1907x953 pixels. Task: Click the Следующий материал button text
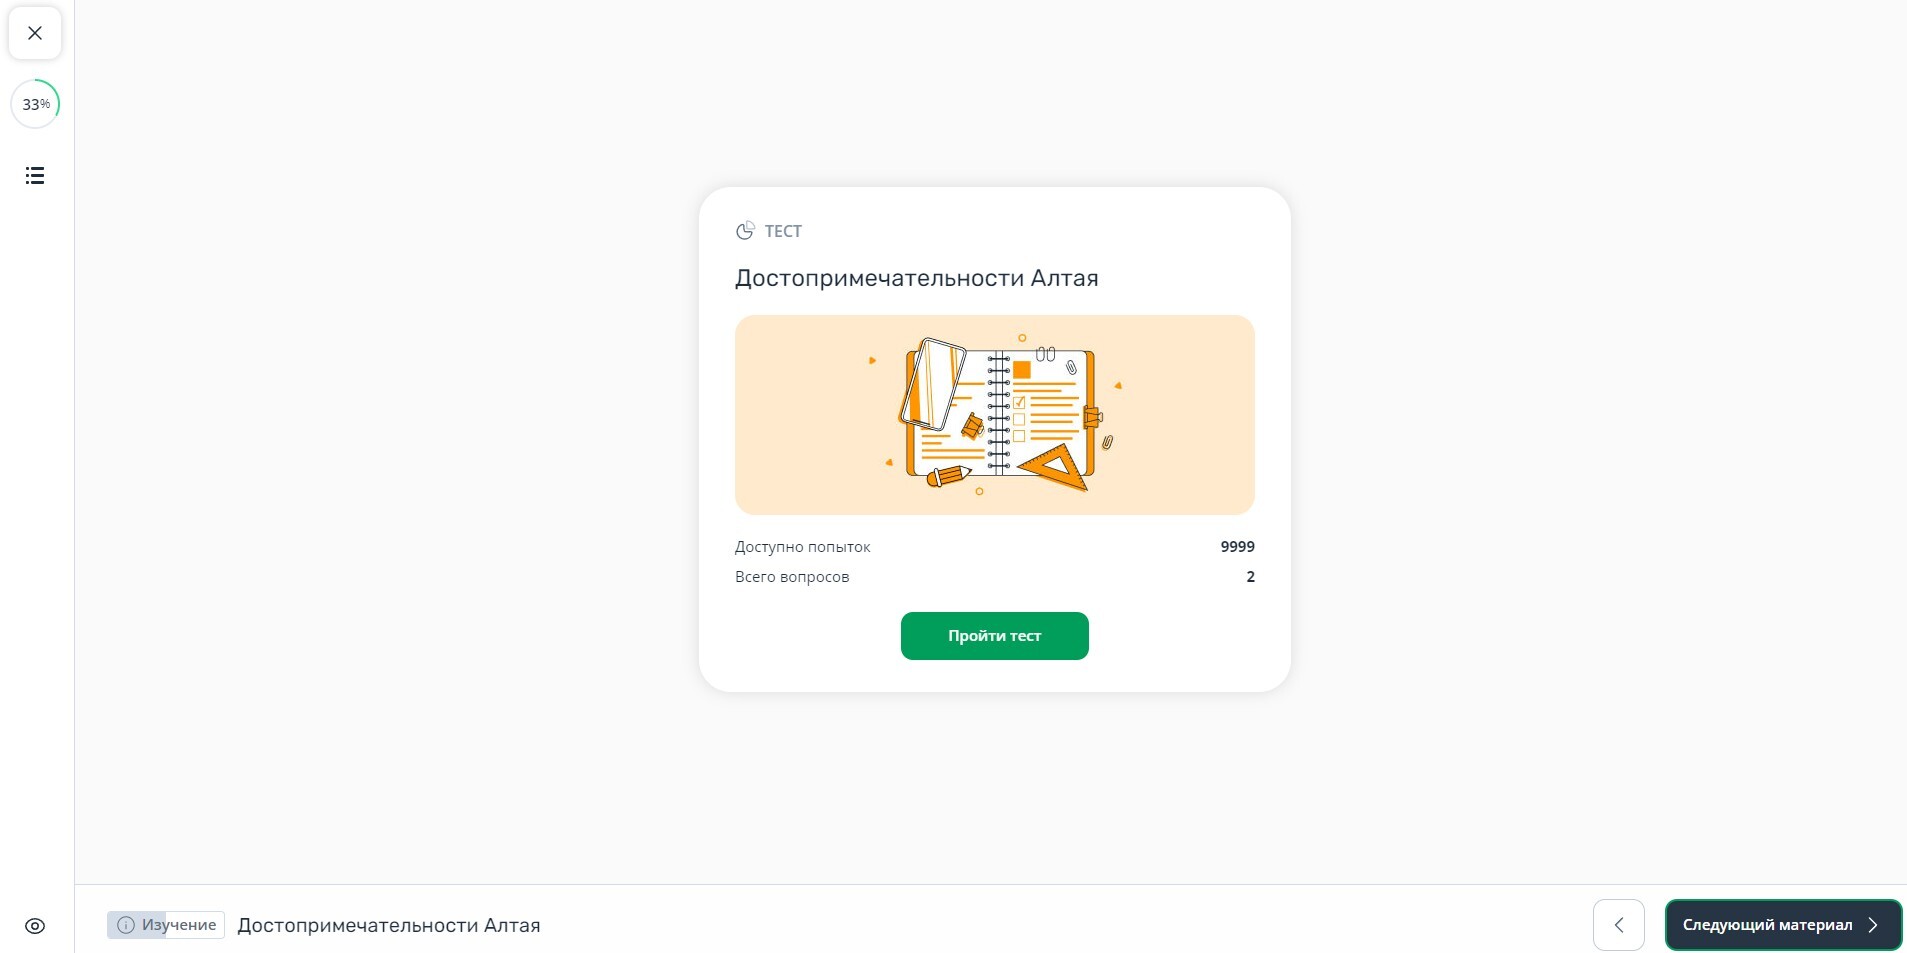tap(1768, 925)
